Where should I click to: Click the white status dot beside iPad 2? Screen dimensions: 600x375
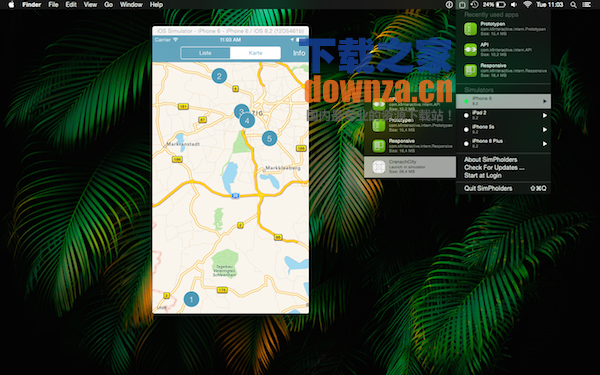(x=466, y=115)
